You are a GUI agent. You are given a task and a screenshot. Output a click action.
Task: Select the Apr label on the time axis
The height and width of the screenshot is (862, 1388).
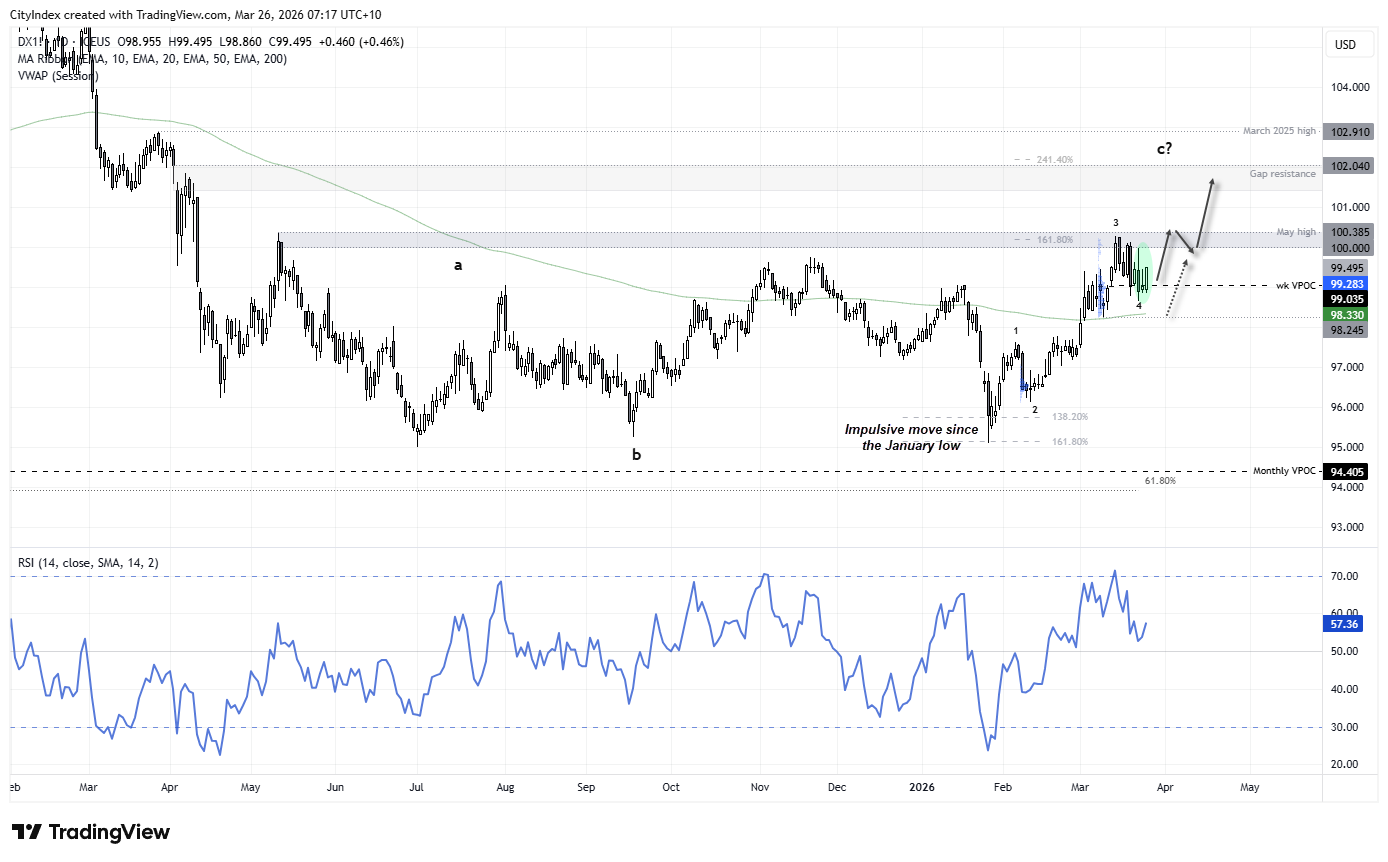click(x=1164, y=787)
